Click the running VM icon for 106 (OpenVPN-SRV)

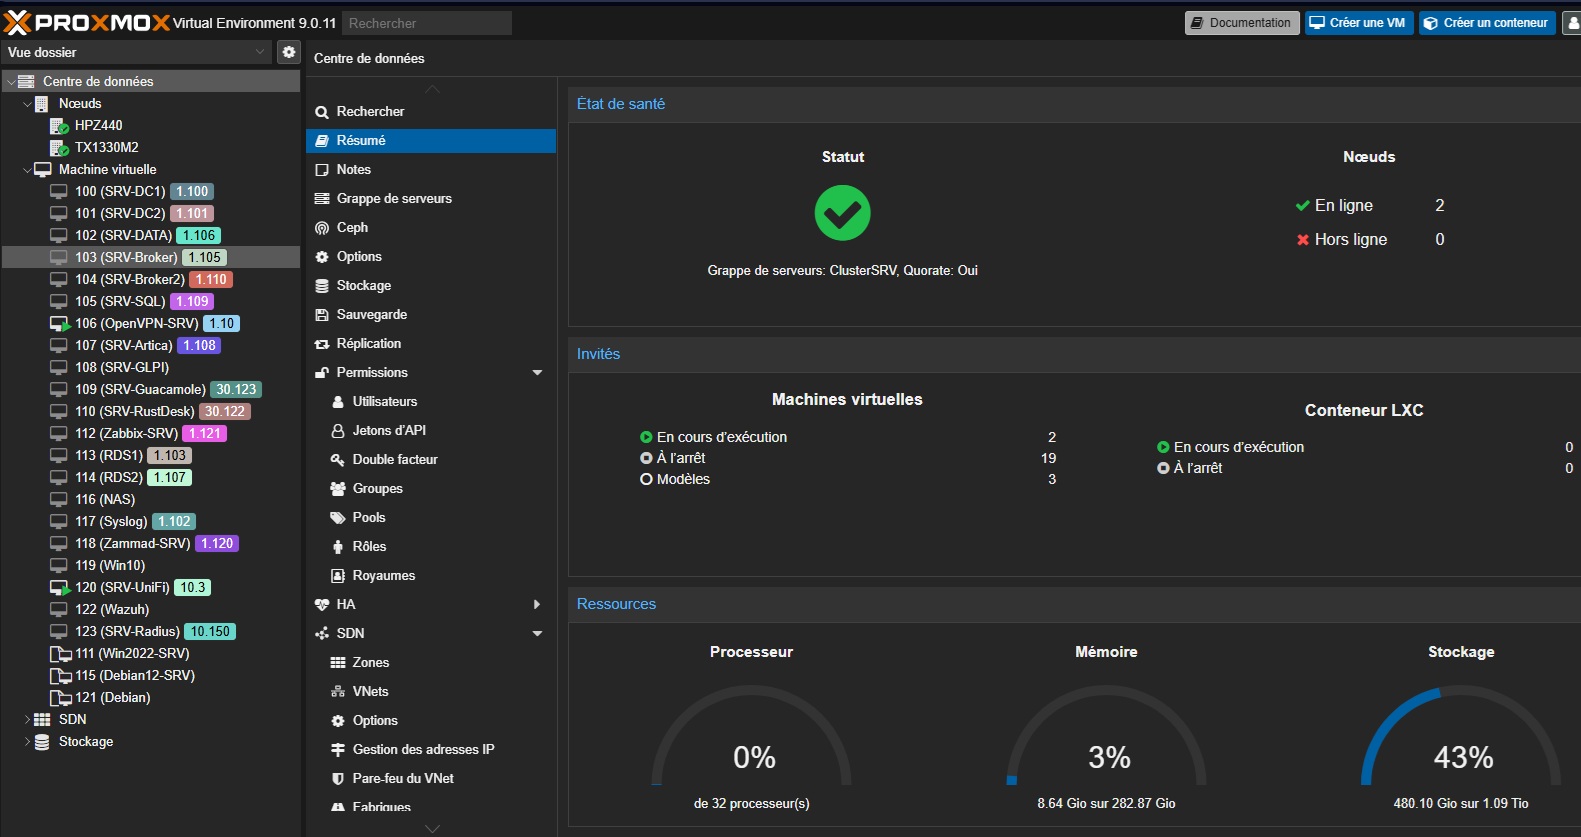59,324
